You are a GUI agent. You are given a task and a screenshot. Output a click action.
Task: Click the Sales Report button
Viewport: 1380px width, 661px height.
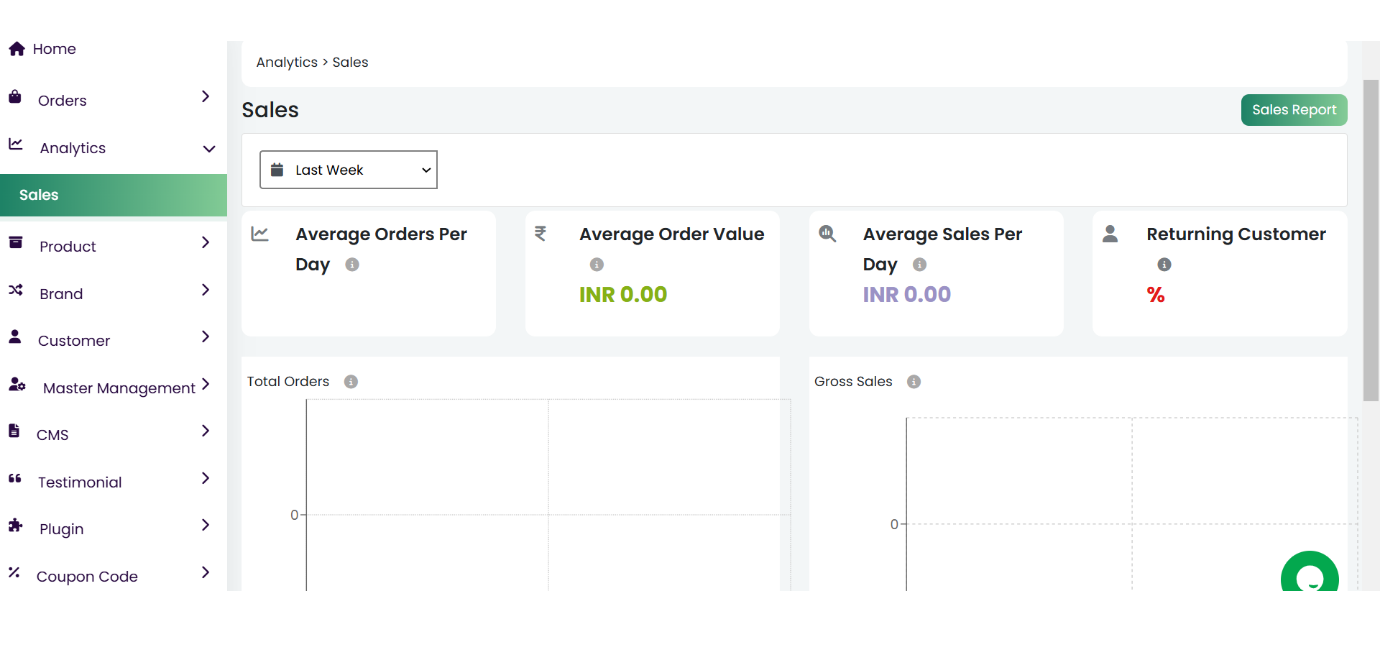[x=1293, y=110]
